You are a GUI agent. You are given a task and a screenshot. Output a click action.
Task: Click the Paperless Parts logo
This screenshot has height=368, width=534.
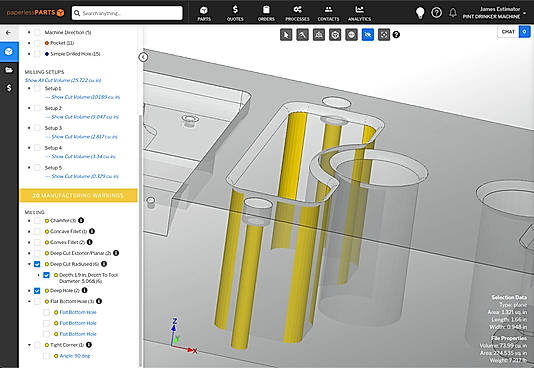coord(35,13)
